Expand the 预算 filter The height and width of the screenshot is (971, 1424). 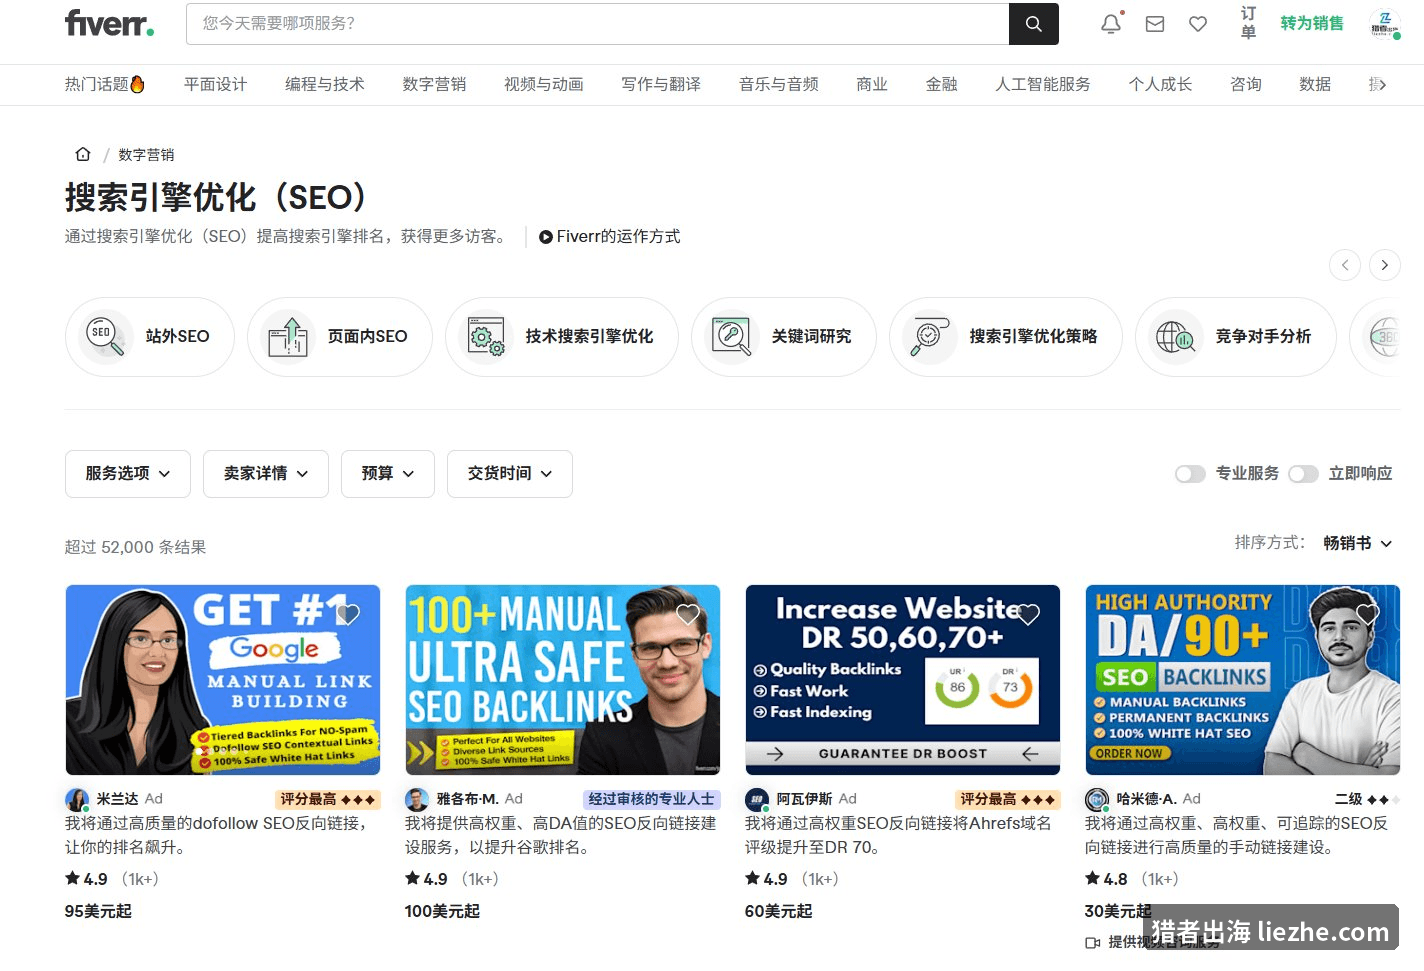pyautogui.click(x=388, y=474)
